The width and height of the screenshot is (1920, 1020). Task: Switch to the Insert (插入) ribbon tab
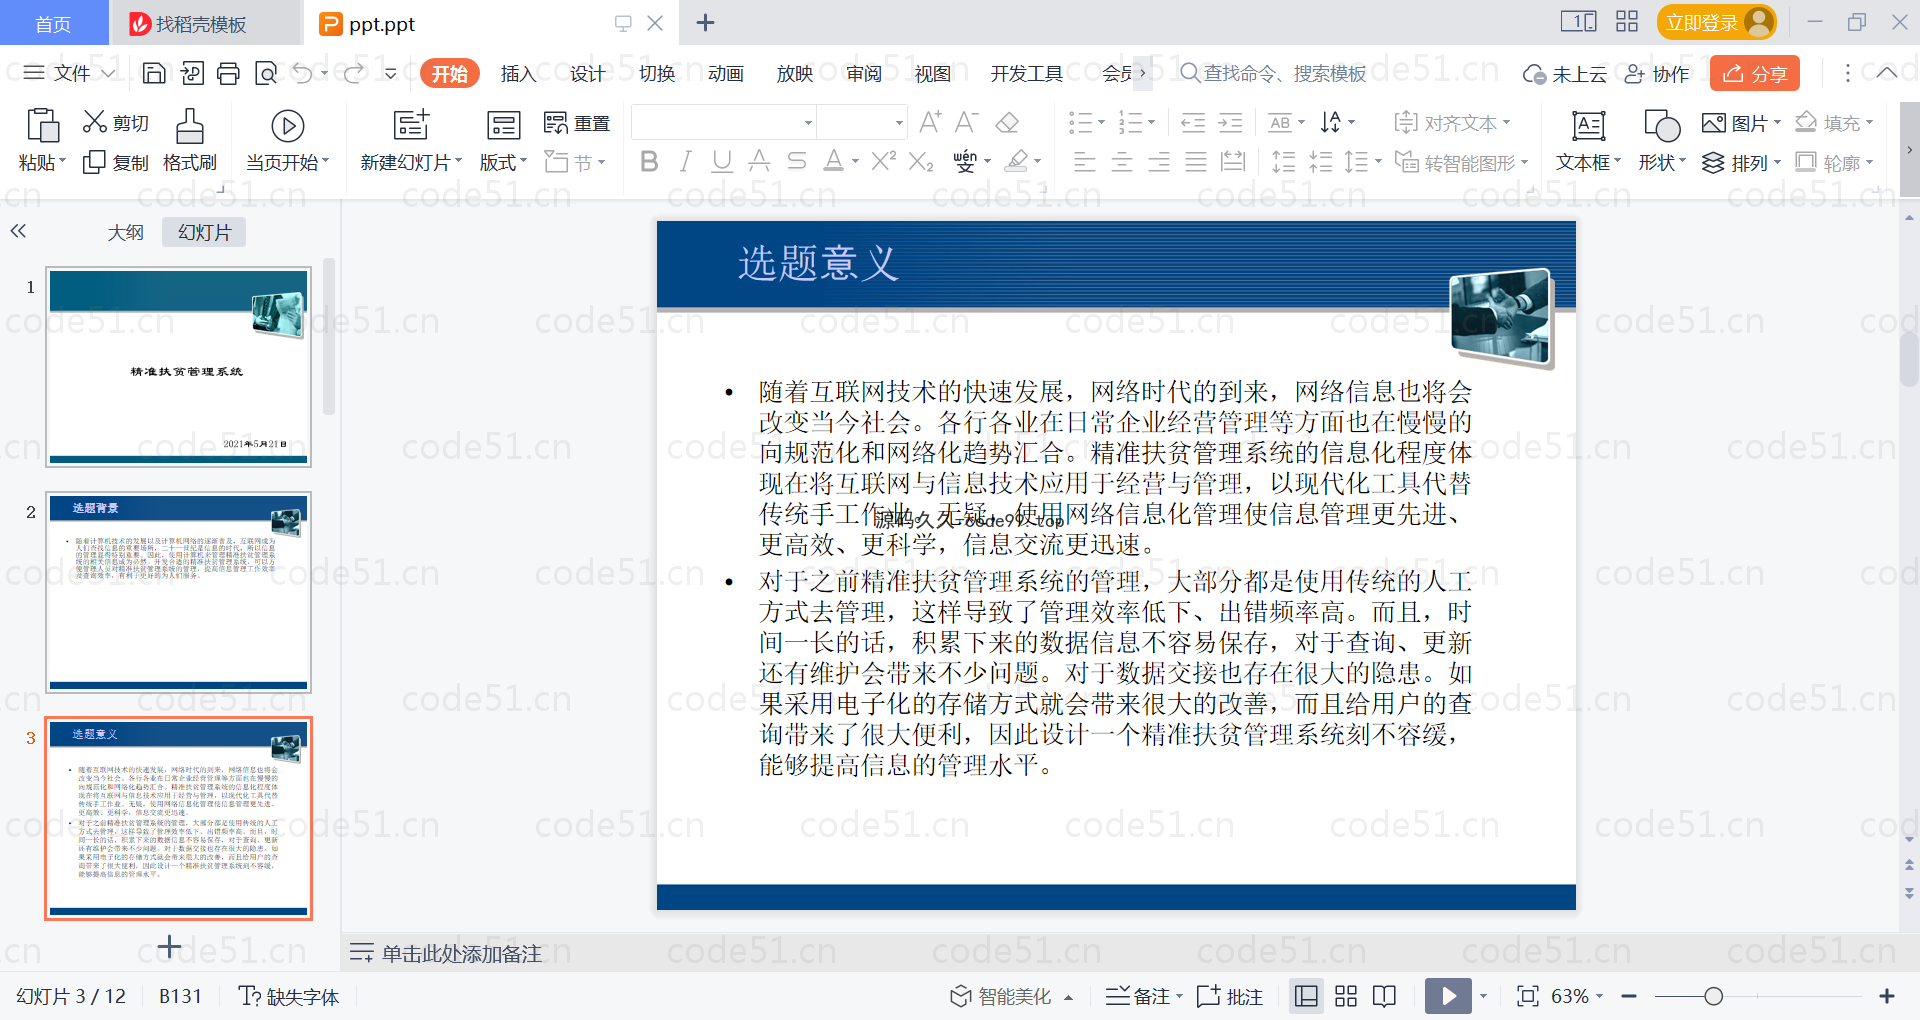tap(518, 73)
